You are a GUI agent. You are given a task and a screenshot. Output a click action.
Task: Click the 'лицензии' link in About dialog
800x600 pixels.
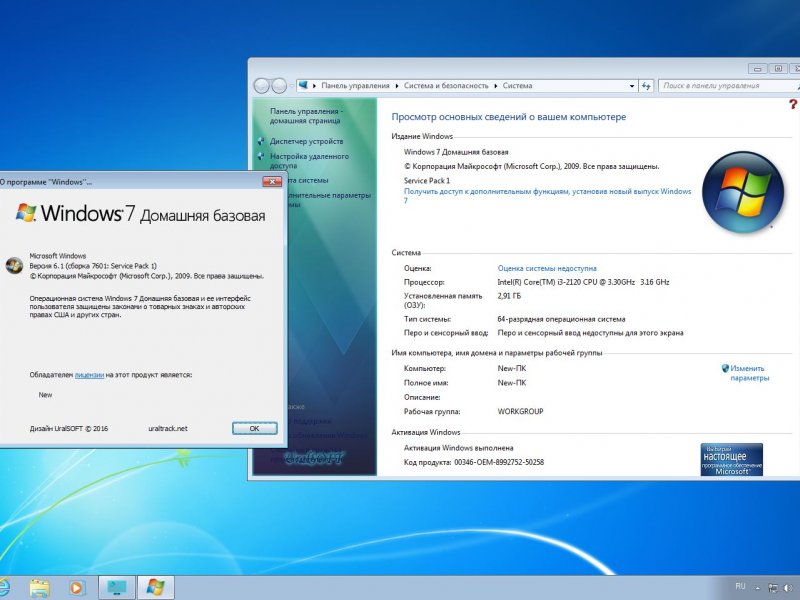click(x=89, y=374)
